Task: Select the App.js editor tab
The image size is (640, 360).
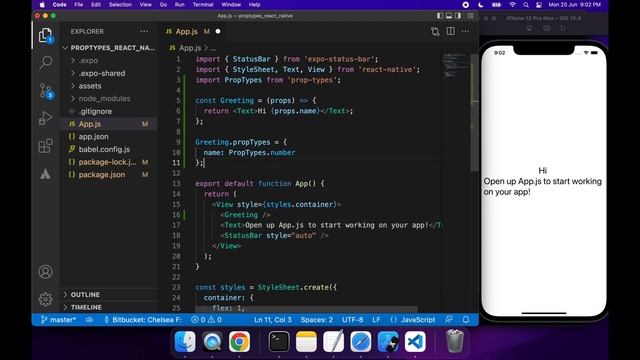Action: (193, 31)
